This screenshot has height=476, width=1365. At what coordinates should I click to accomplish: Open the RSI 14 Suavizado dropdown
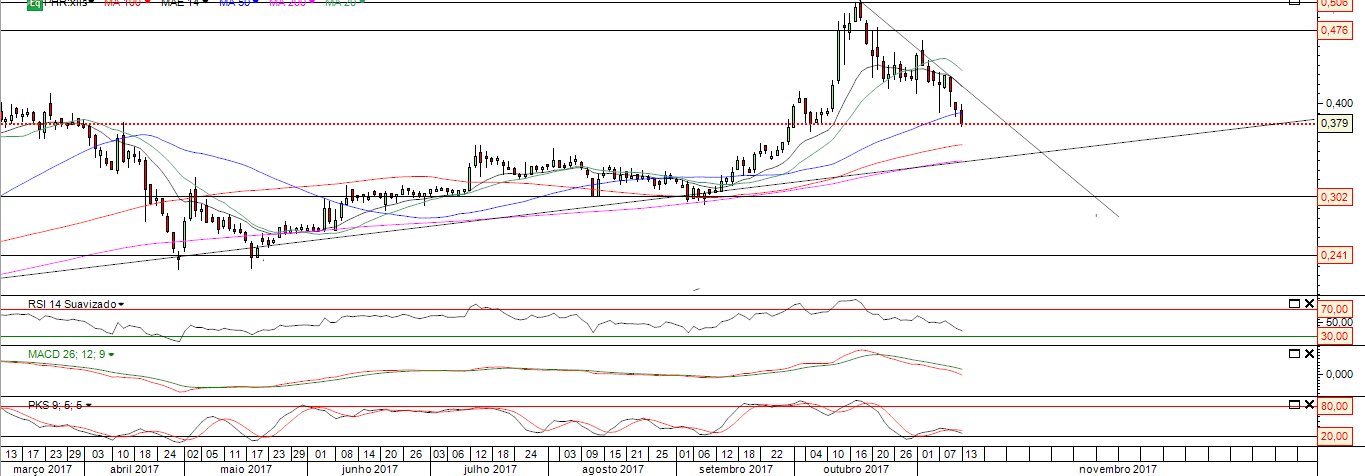pos(121,303)
